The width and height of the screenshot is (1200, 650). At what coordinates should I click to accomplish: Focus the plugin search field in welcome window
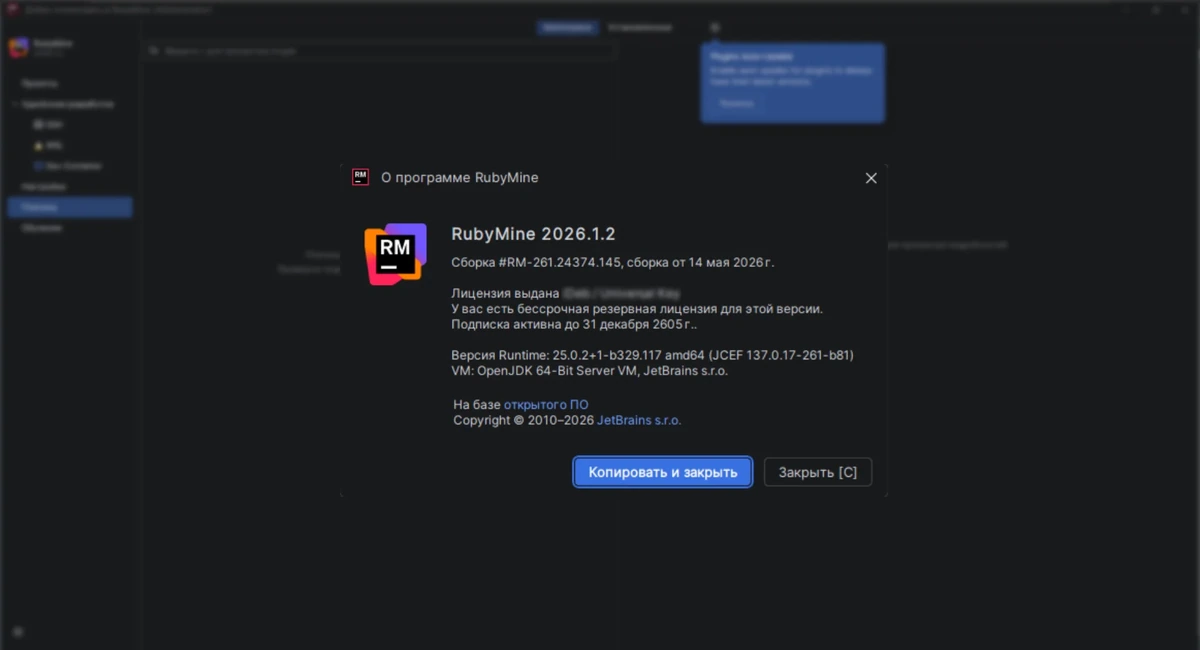click(380, 50)
